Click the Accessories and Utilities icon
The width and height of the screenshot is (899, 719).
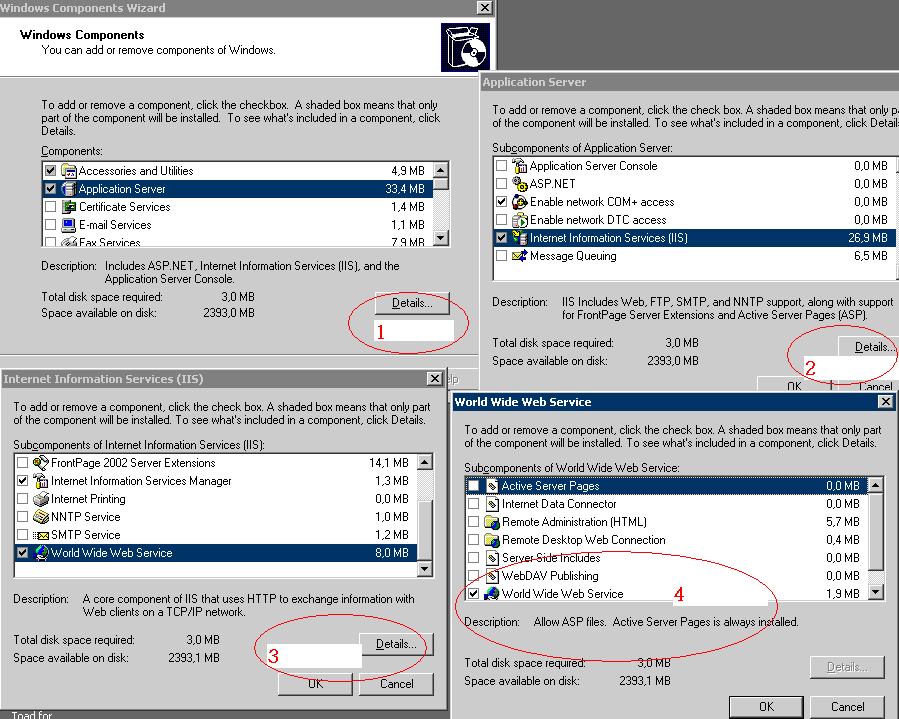(69, 171)
